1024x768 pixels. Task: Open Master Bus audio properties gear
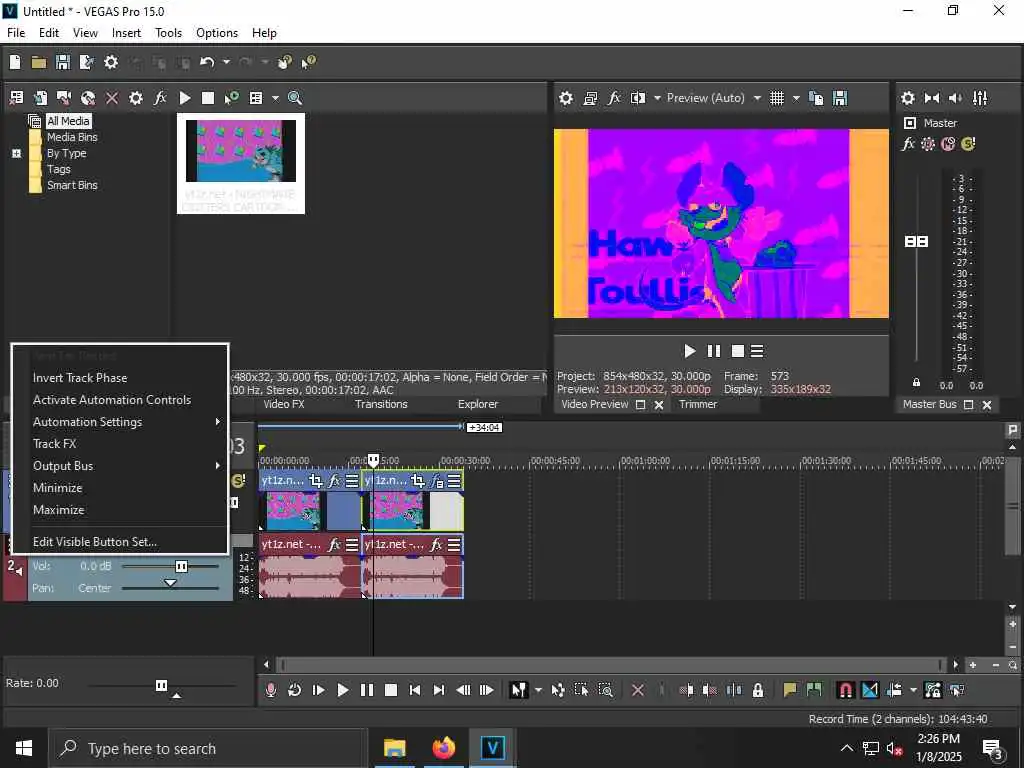click(x=908, y=98)
